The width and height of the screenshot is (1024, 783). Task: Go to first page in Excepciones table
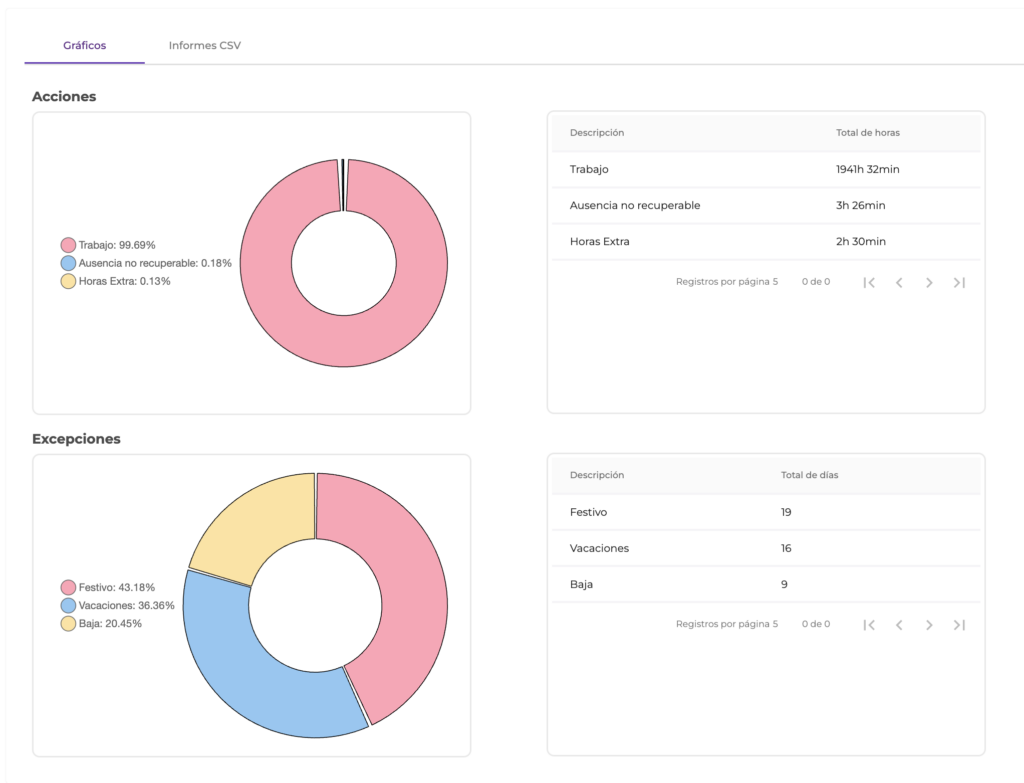click(x=869, y=625)
